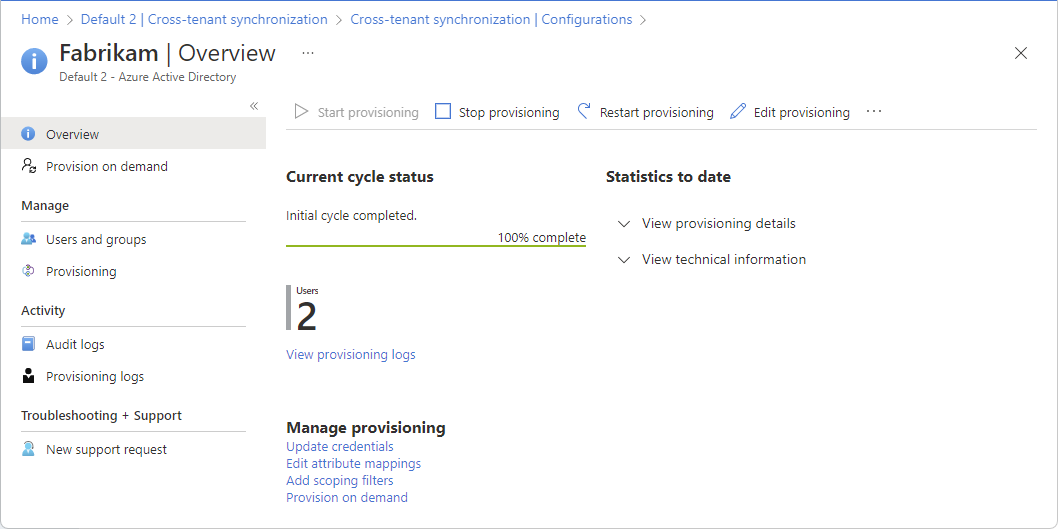Expand View provisioning details

tap(706, 223)
